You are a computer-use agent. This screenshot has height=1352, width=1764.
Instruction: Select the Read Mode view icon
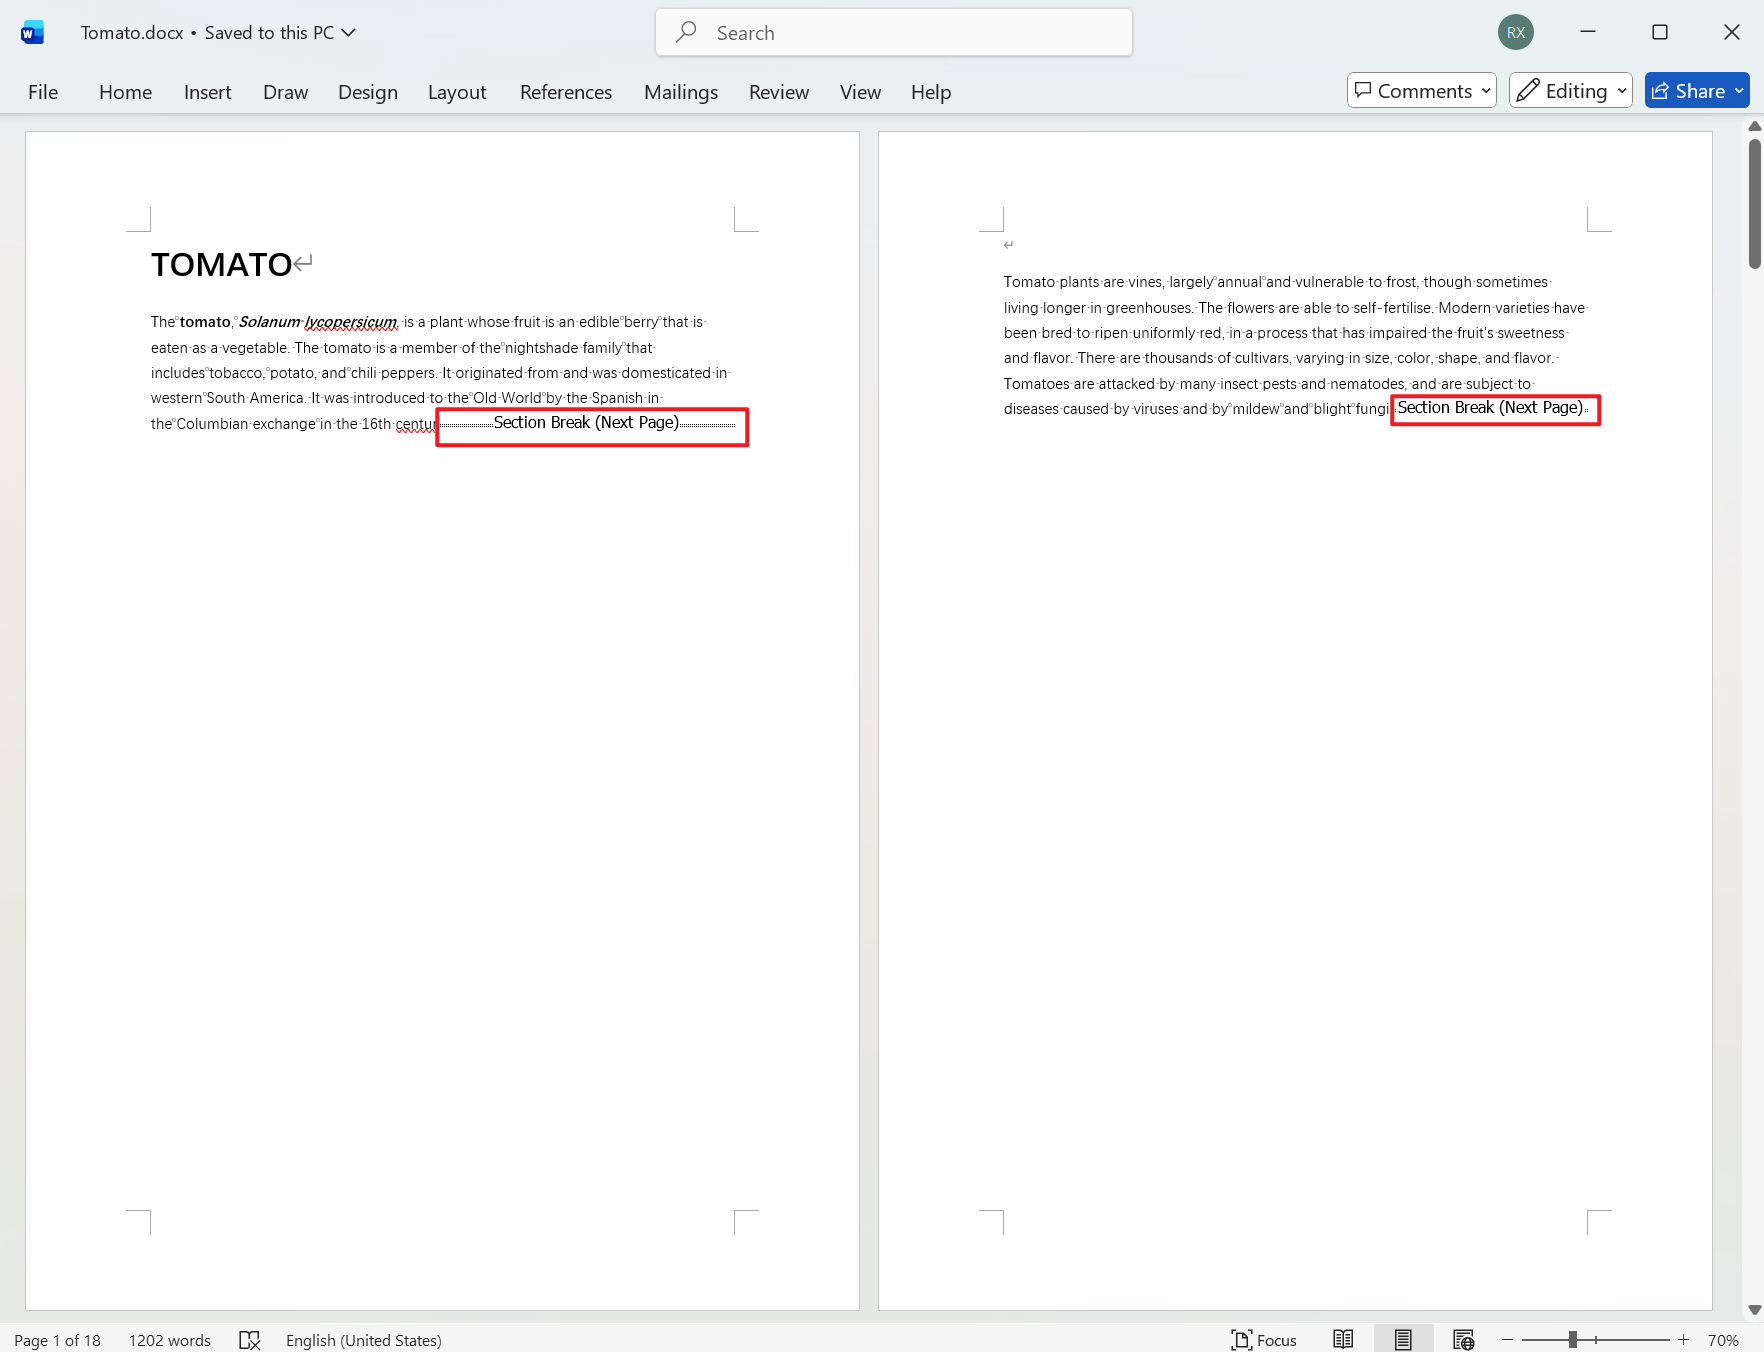tap(1342, 1339)
